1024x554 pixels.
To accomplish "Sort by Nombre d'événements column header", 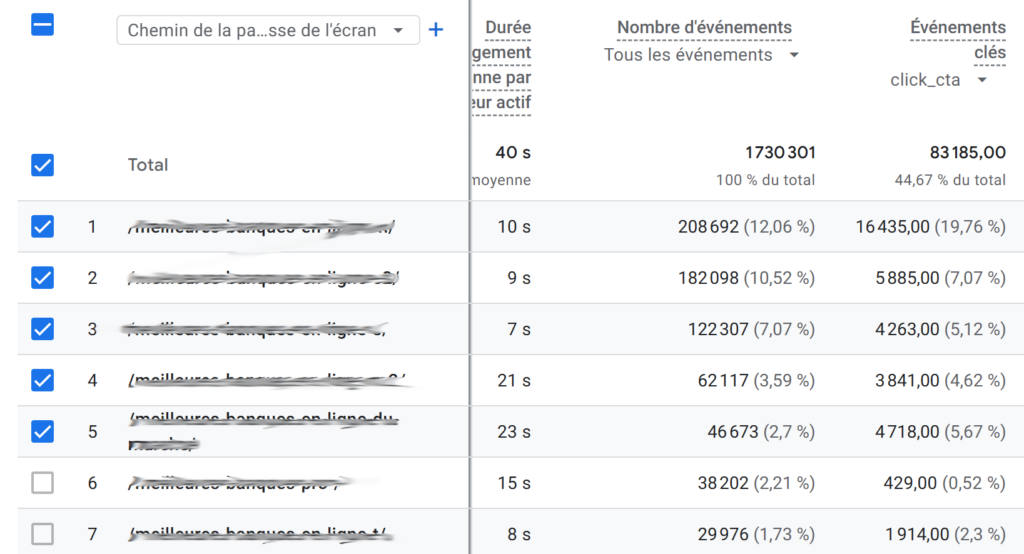I will [704, 27].
